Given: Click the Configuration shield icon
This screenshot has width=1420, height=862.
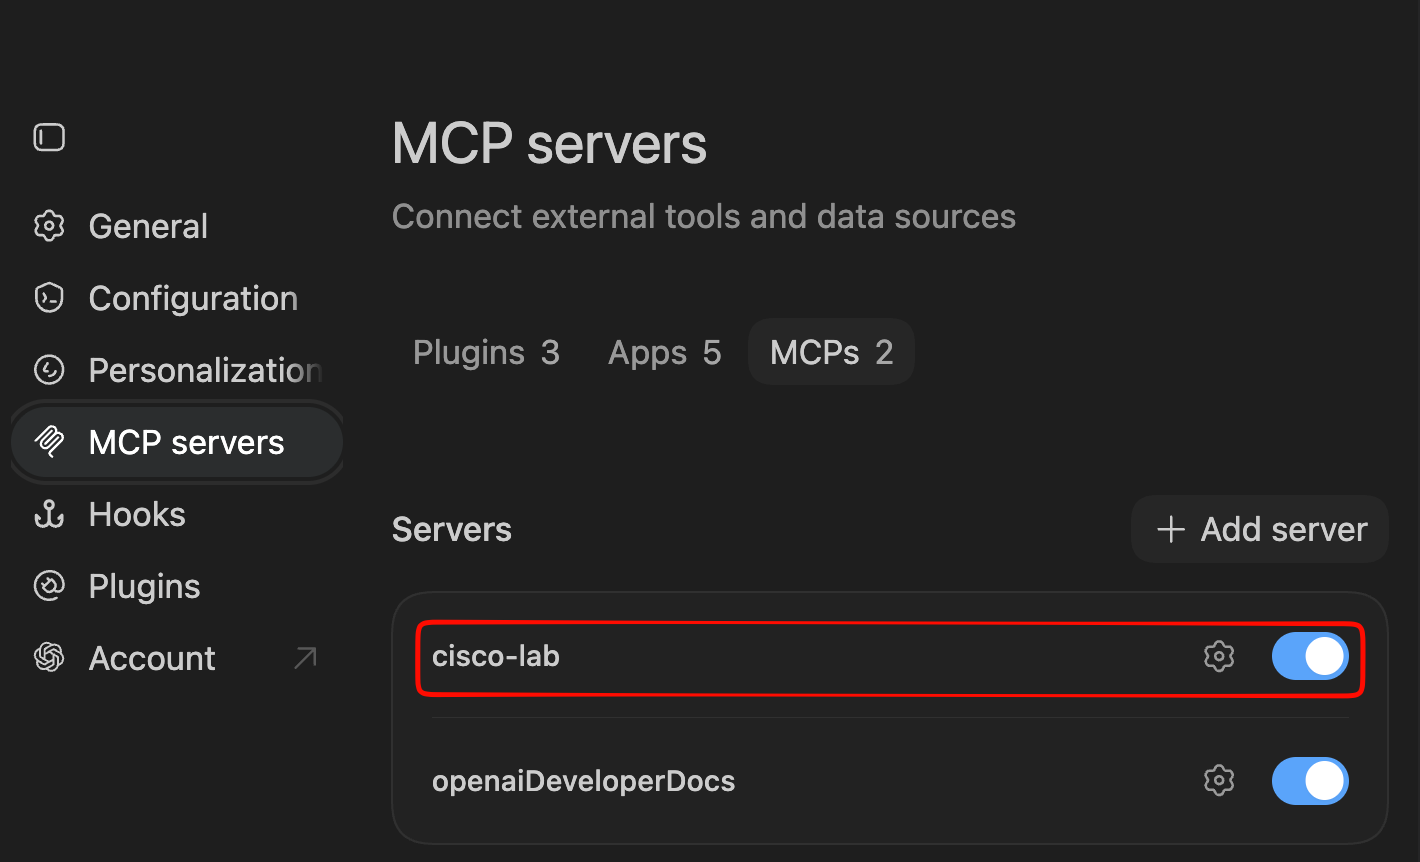Looking at the screenshot, I should pyautogui.click(x=49, y=298).
